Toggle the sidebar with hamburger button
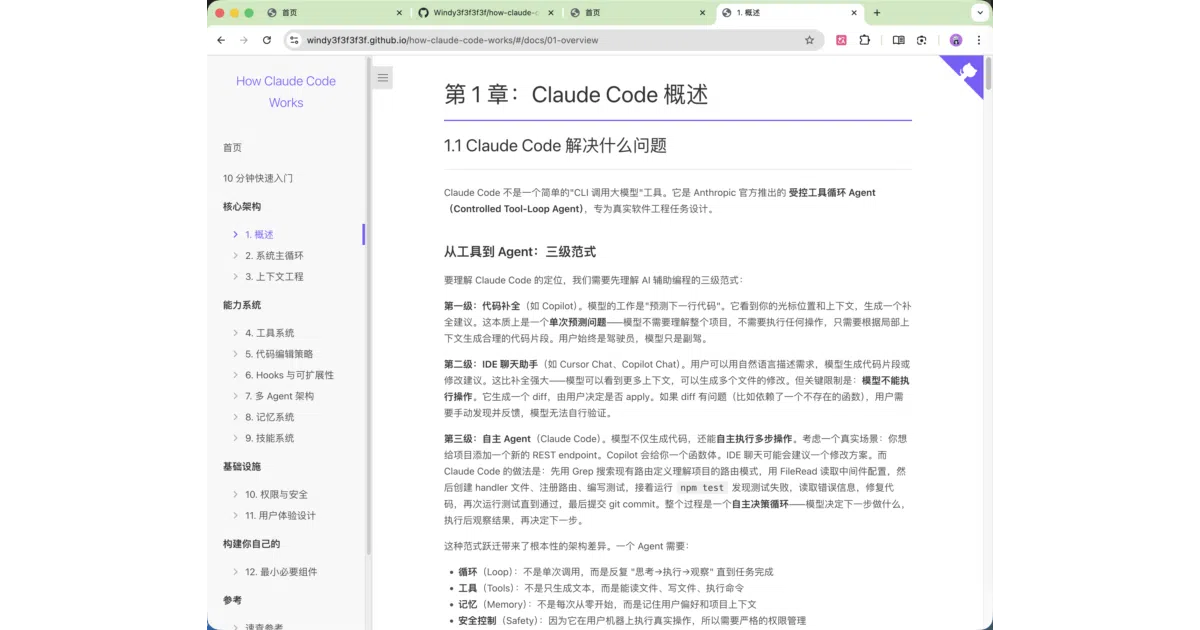 click(383, 77)
